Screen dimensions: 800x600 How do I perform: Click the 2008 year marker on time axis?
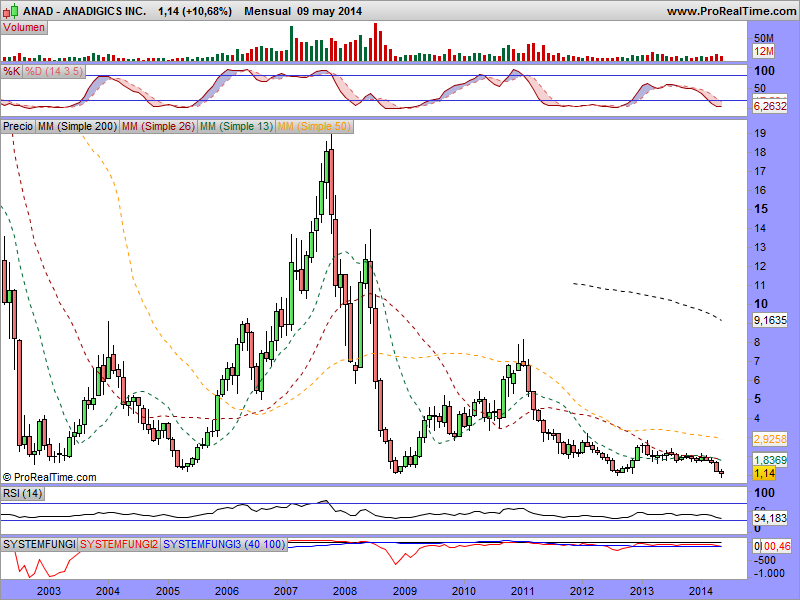[344, 591]
